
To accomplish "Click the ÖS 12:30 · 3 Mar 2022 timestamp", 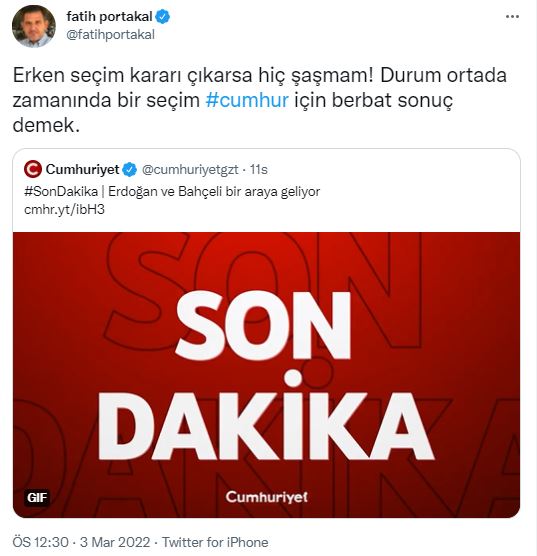I will point(81,543).
